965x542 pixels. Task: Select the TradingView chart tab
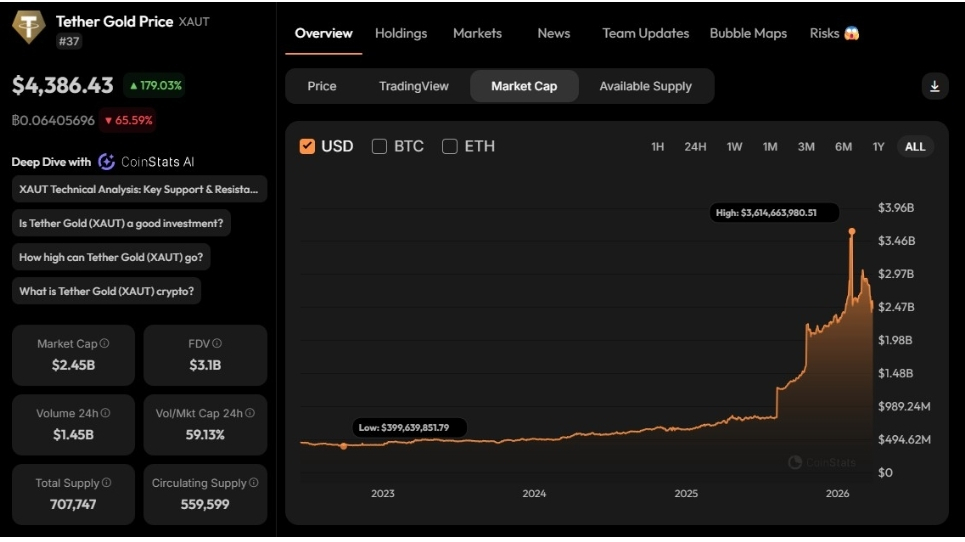click(x=414, y=86)
